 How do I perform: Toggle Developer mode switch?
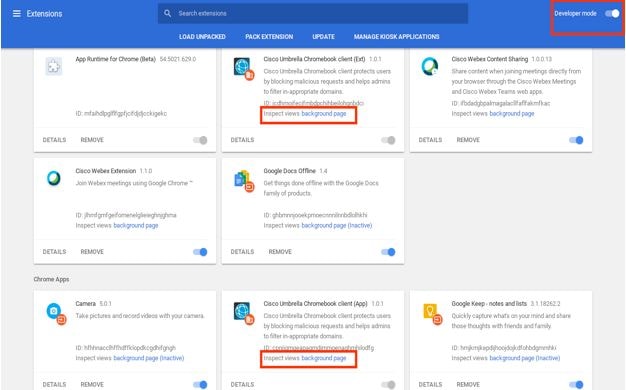(612, 13)
